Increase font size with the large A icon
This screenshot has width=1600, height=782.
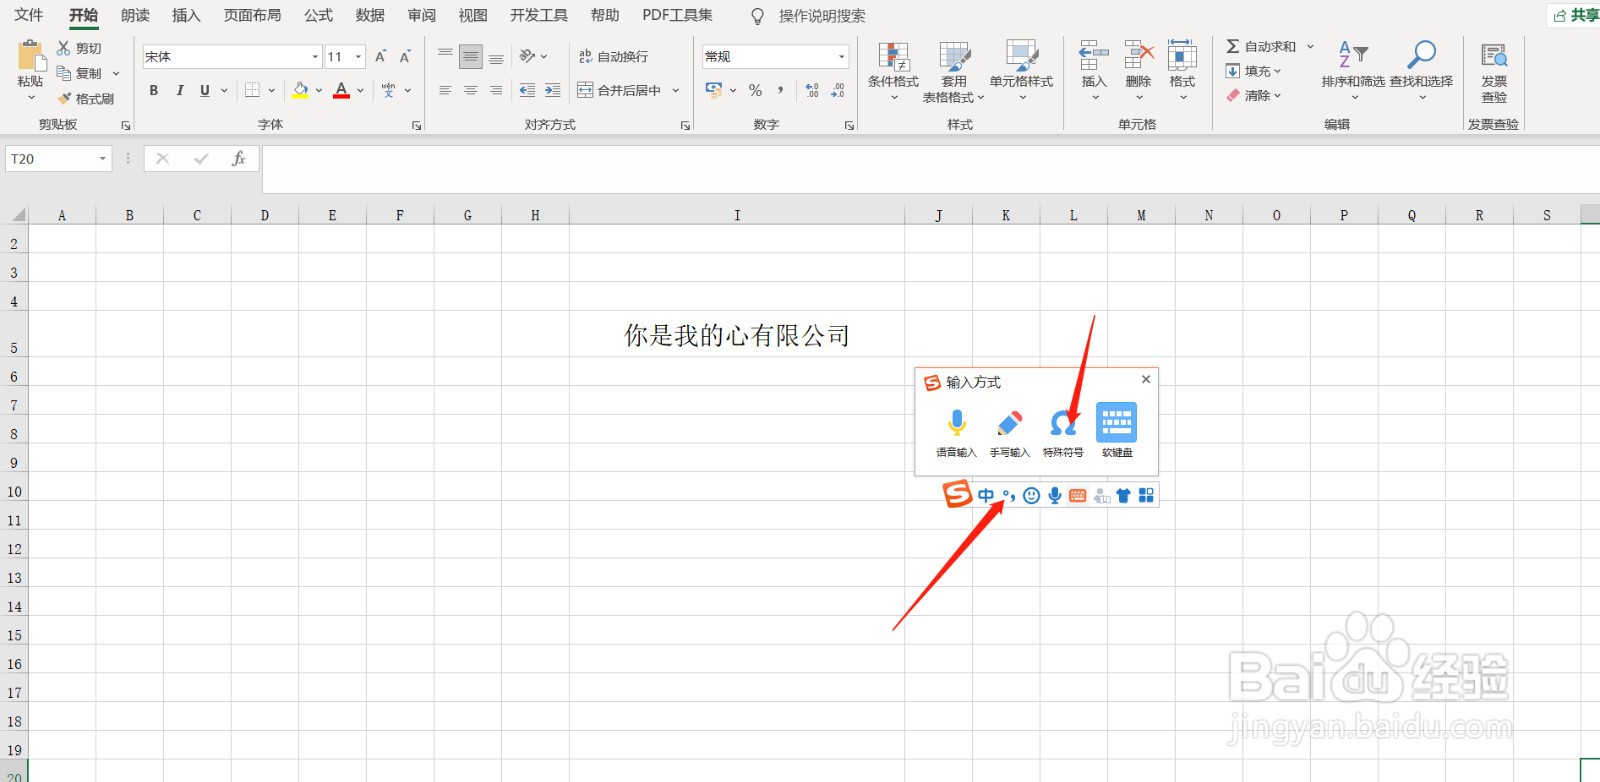[380, 57]
